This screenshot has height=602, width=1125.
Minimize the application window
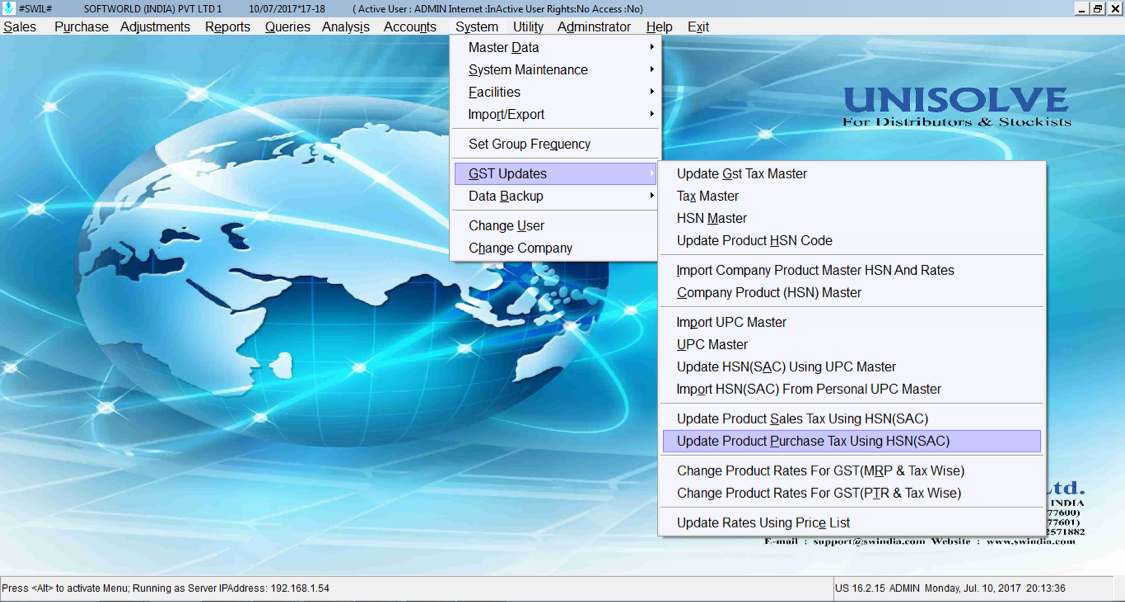click(x=1082, y=9)
